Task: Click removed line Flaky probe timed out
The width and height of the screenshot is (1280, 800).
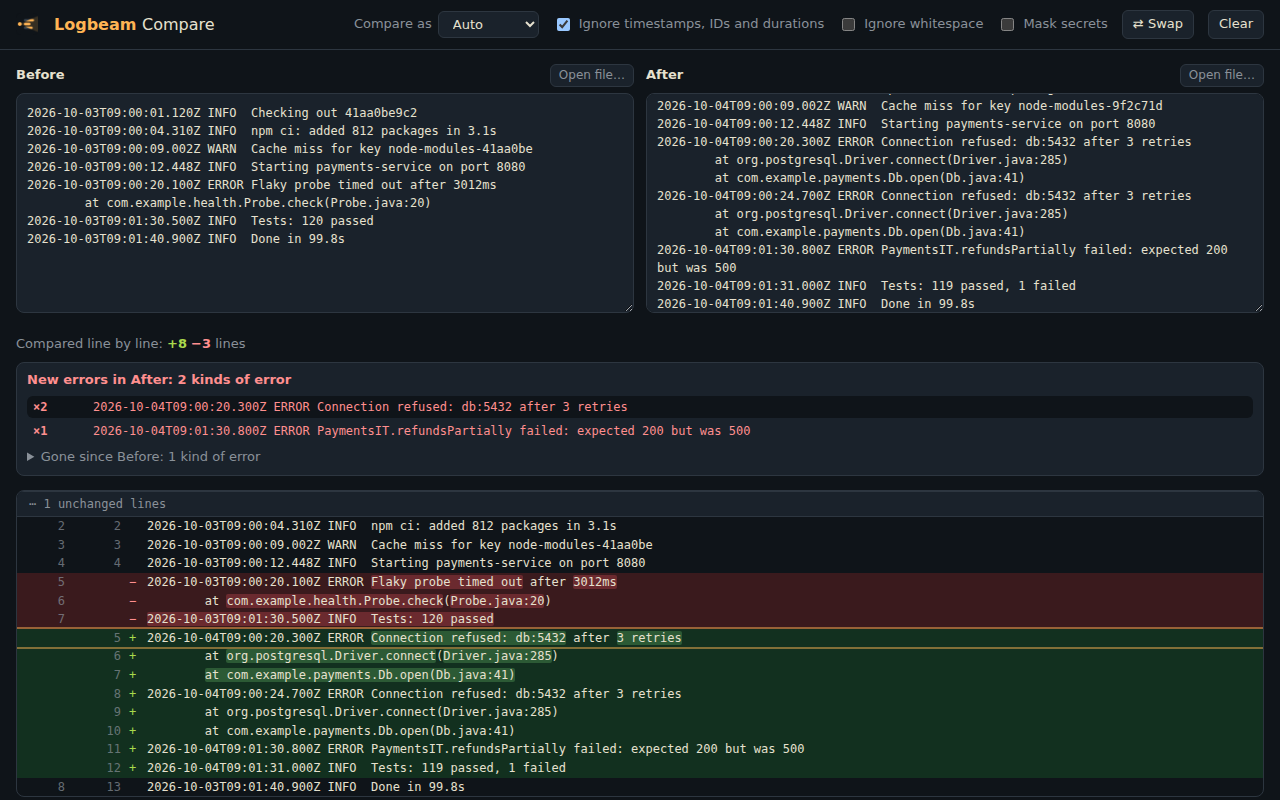Action: (640, 582)
